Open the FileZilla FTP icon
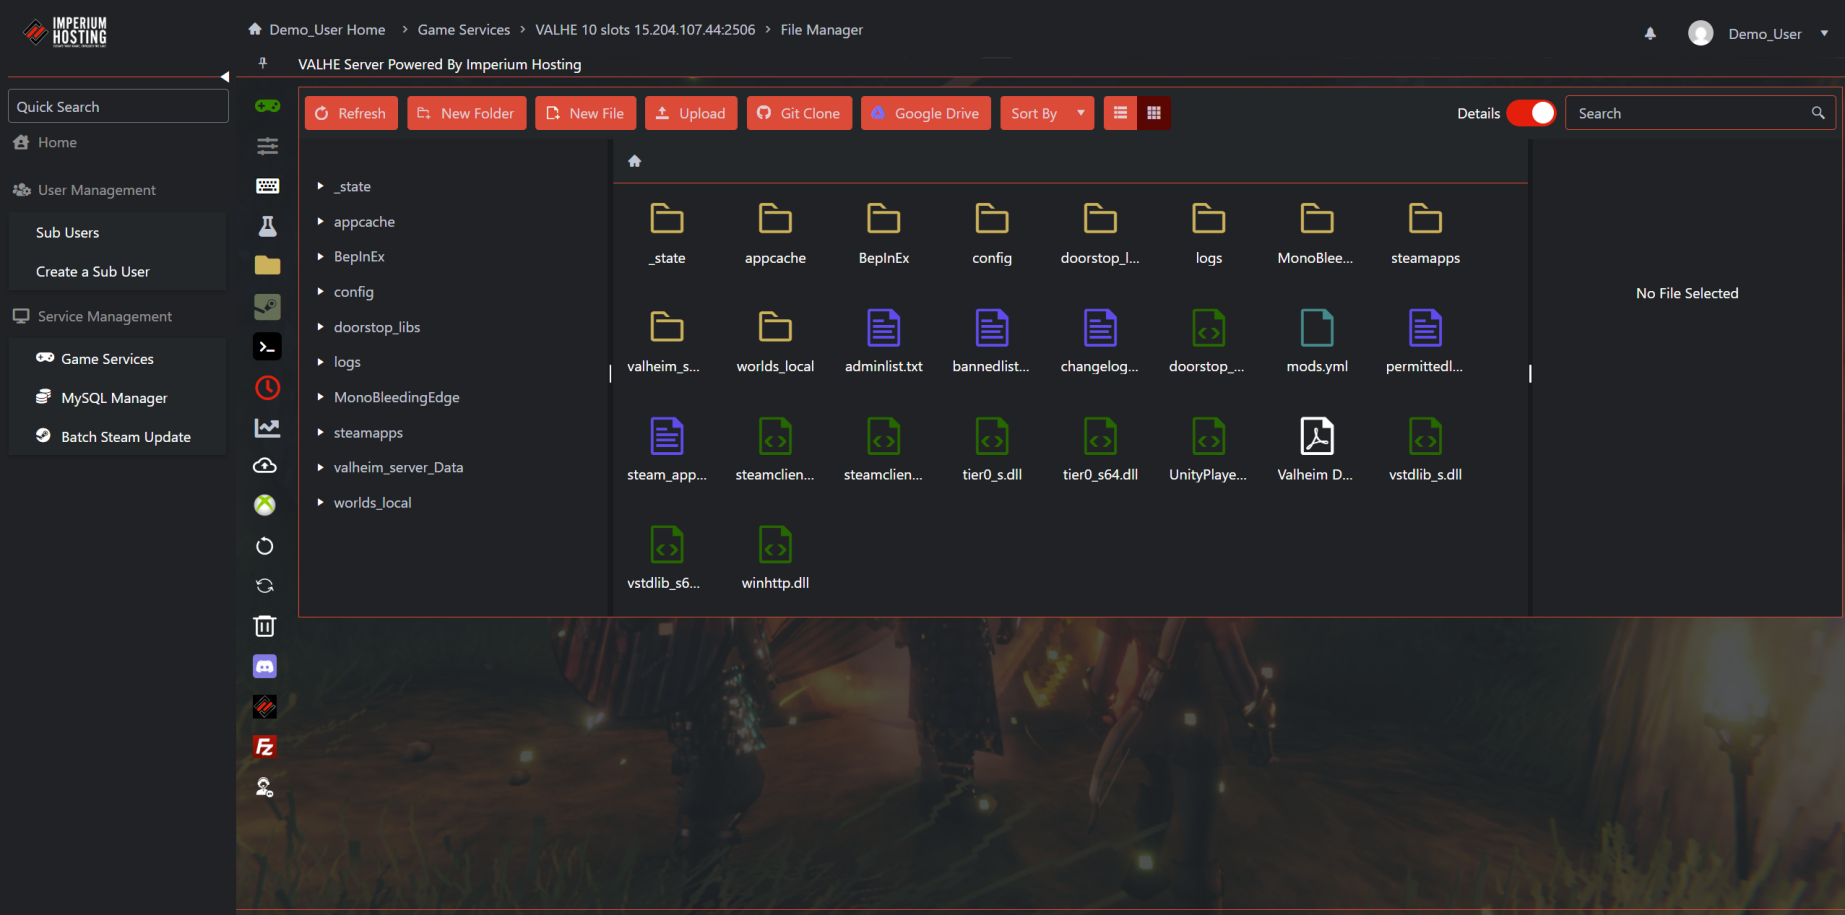This screenshot has width=1845, height=915. point(265,747)
